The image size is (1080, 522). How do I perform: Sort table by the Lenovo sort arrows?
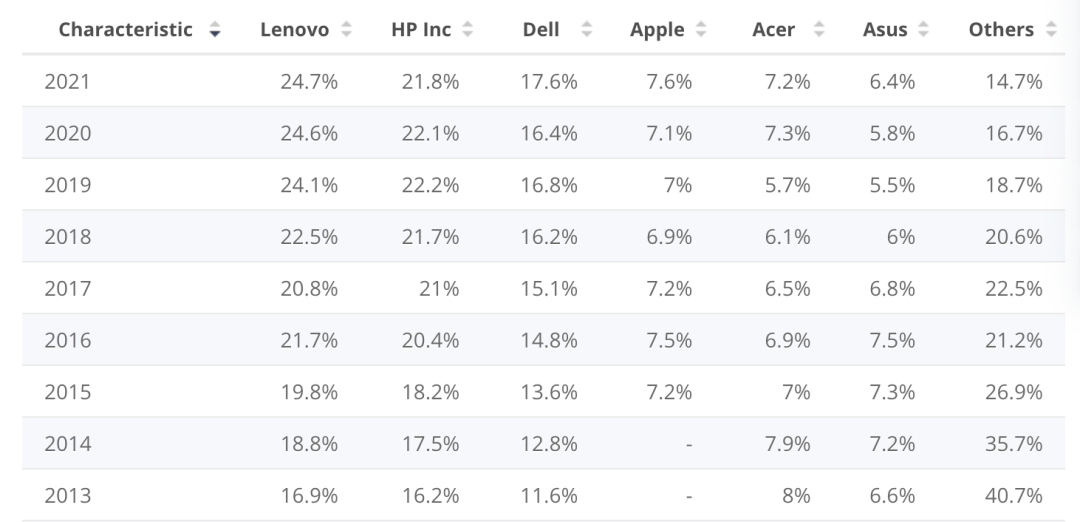[x=346, y=30]
